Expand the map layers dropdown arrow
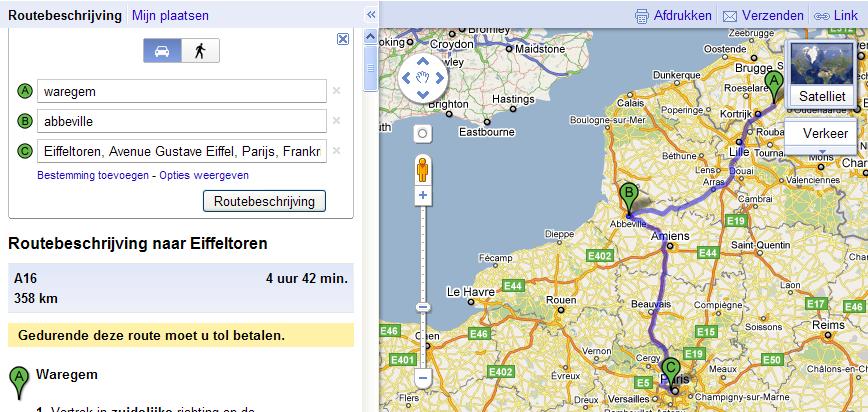Viewport: 868px width, 412px height. coord(822,151)
